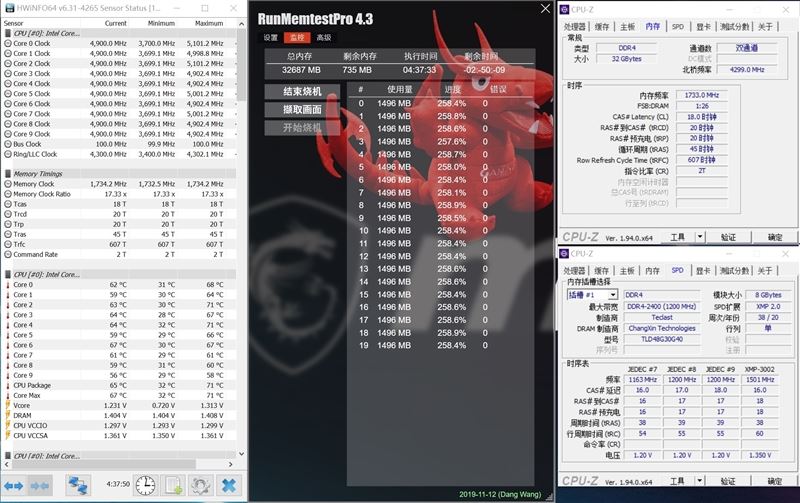The height and width of the screenshot is (503, 800).
Task: Click the Tedast manufacturer field in CPU-Z
Action: pos(662,317)
